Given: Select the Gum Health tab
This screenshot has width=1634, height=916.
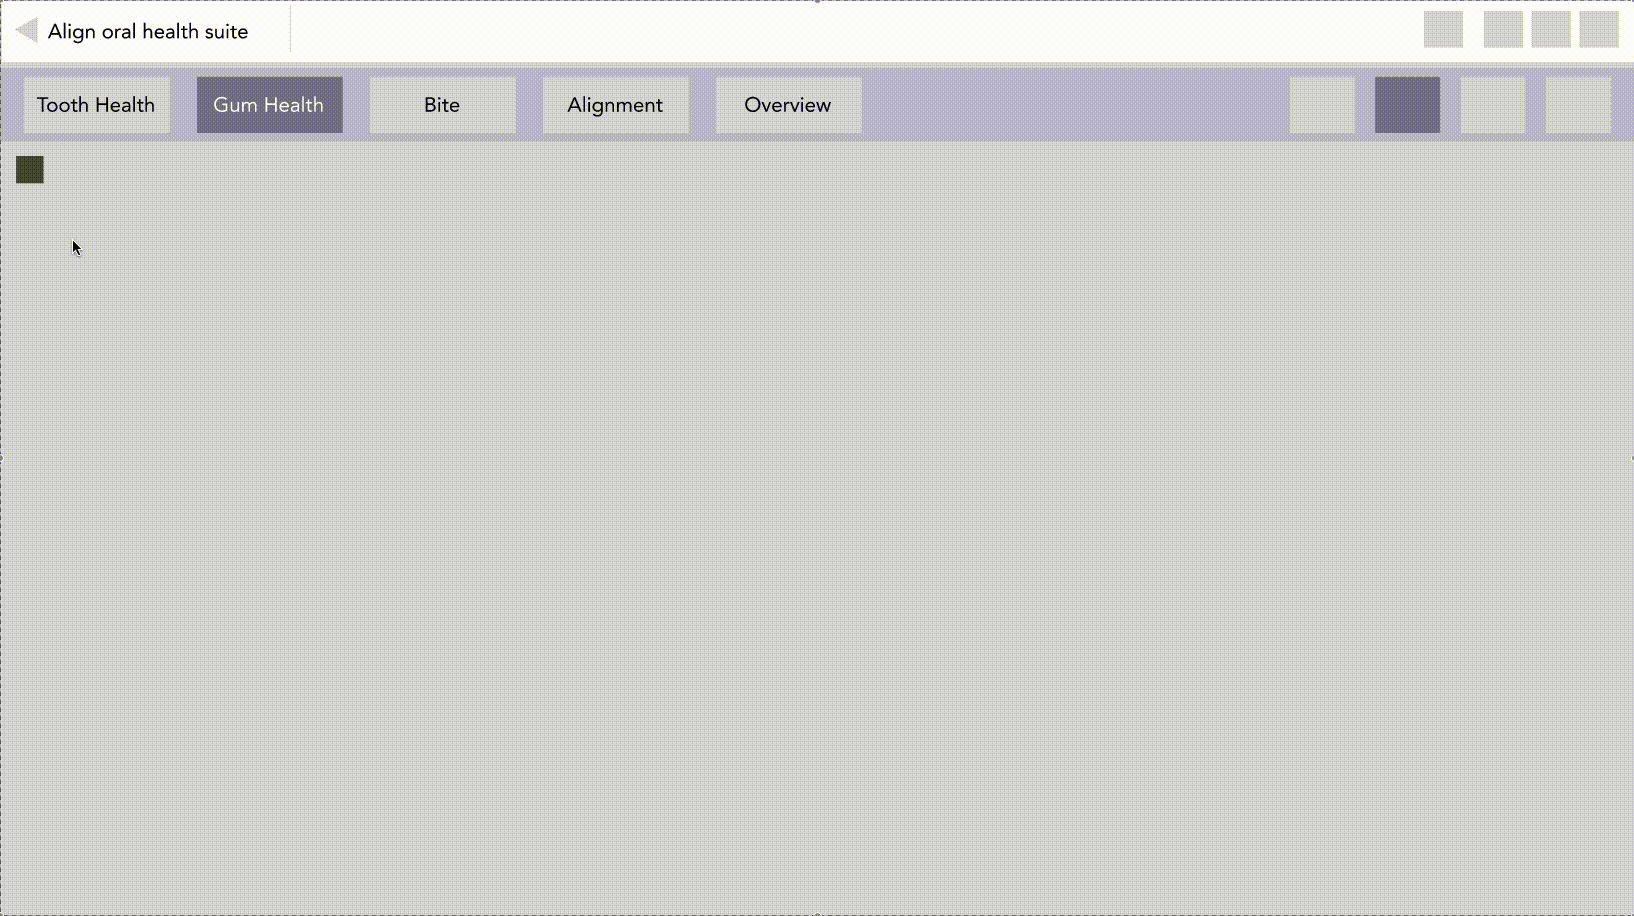Looking at the screenshot, I should pos(270,105).
